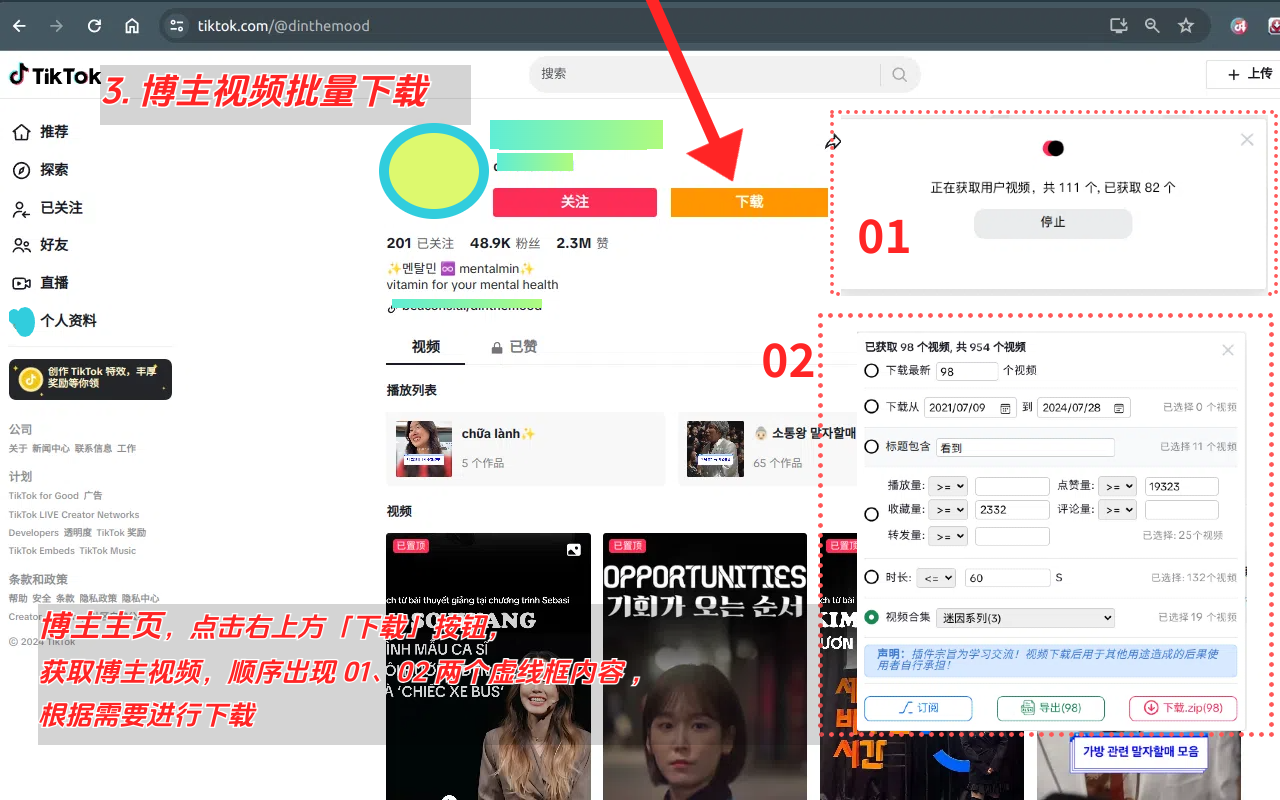The image size is (1280, 800).
Task: Edit the 下载最新 count field
Action: click(x=967, y=371)
